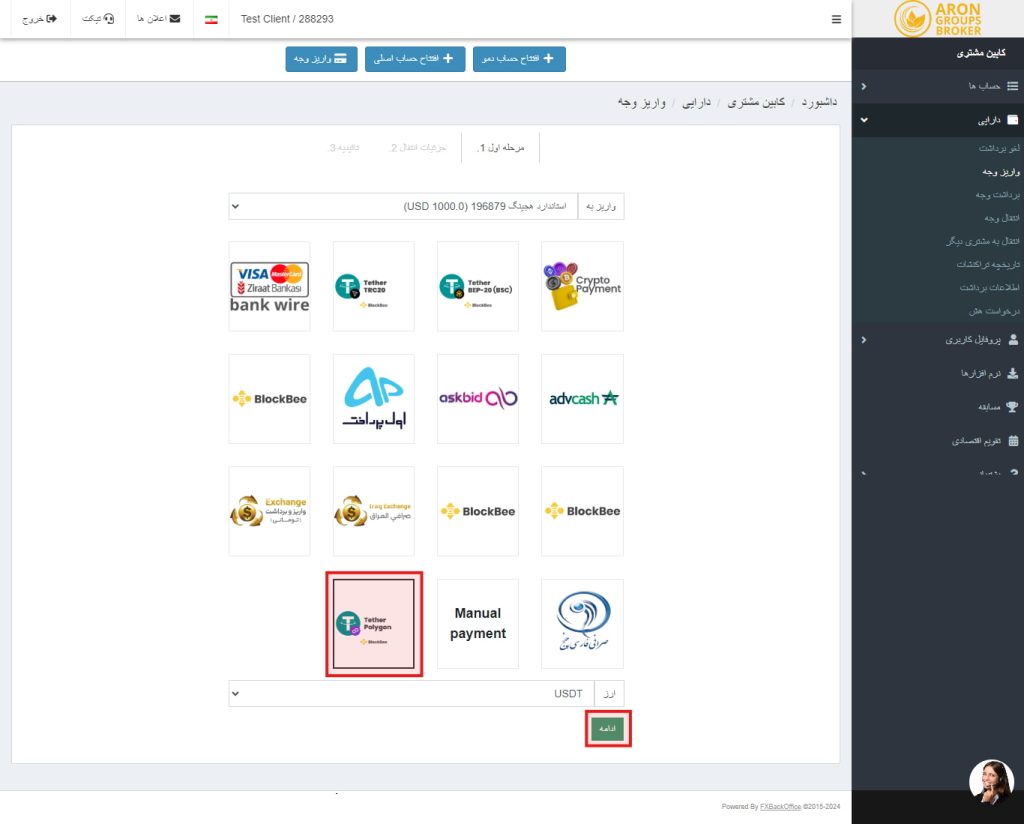This screenshot has height=824, width=1024.
Task: Open the FXBackOffice footer link
Action: tap(780, 806)
